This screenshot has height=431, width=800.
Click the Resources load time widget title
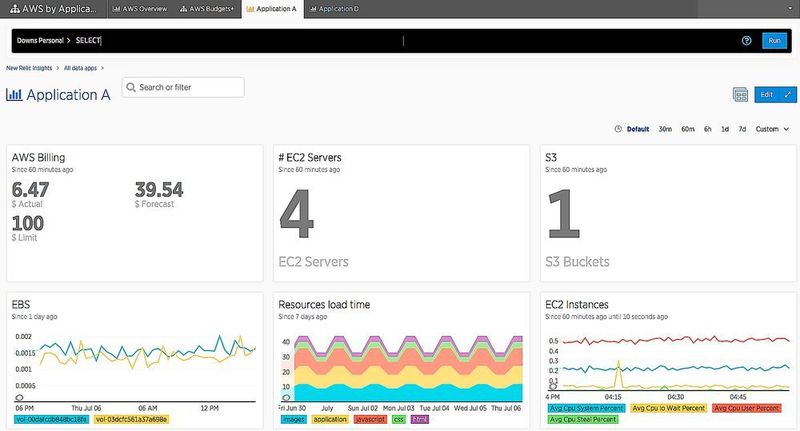tap(324, 305)
